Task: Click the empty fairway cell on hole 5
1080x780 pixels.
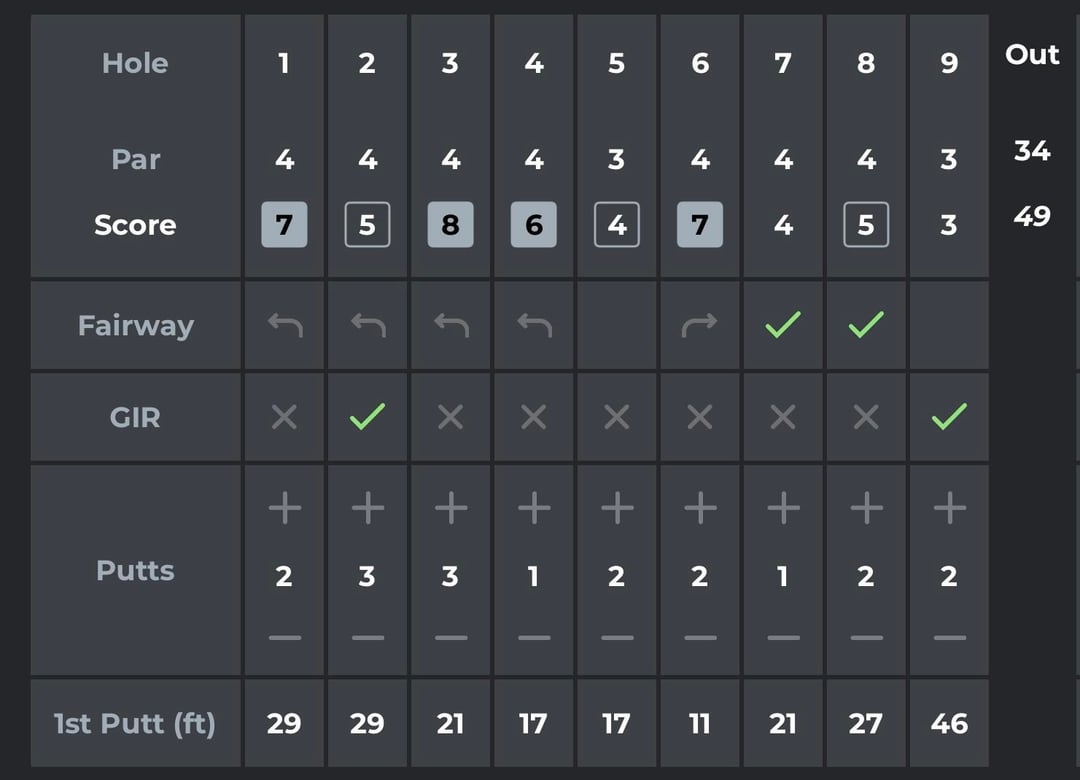Action: pos(616,325)
